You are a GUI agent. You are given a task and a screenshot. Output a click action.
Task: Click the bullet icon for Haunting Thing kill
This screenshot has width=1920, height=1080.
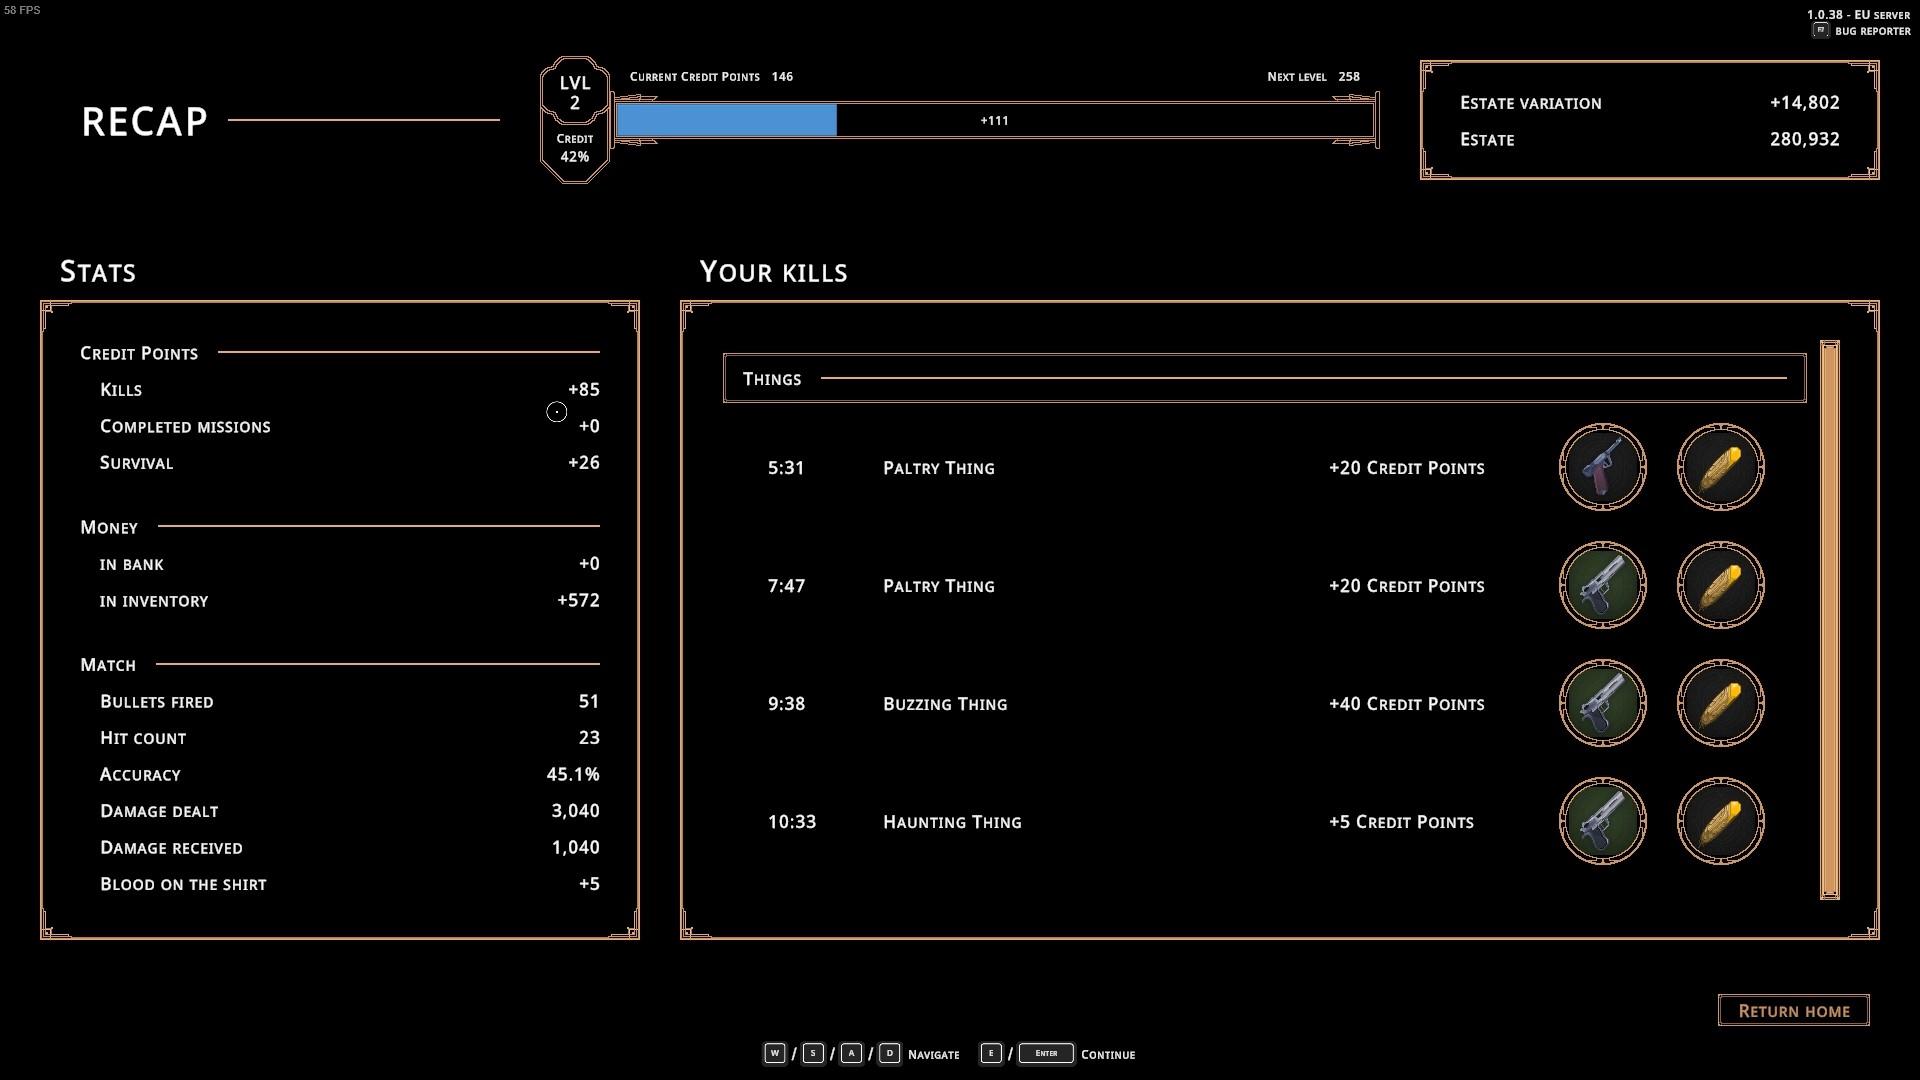[1720, 821]
